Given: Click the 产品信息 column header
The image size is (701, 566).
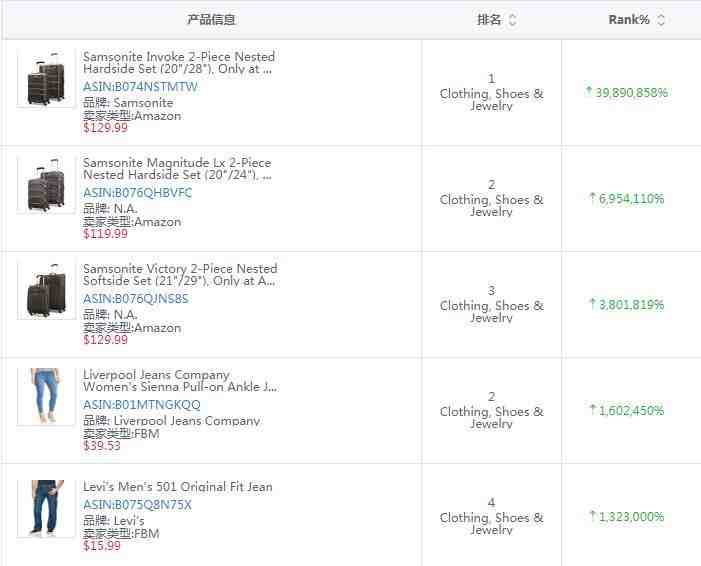Looking at the screenshot, I should [x=211, y=20].
